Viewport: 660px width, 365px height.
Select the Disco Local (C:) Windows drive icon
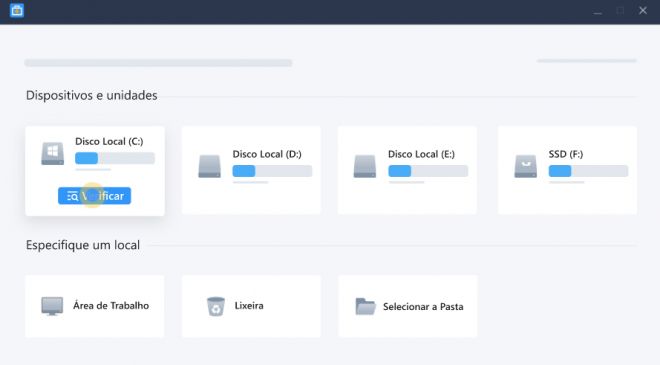point(53,153)
